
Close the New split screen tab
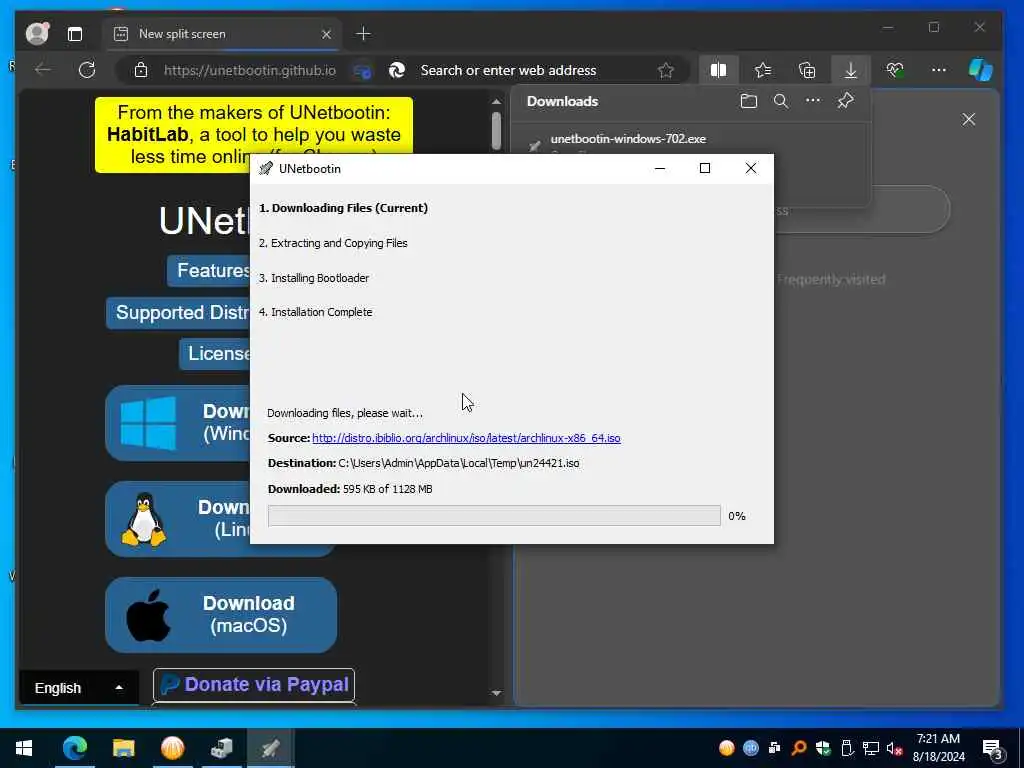tap(327, 34)
